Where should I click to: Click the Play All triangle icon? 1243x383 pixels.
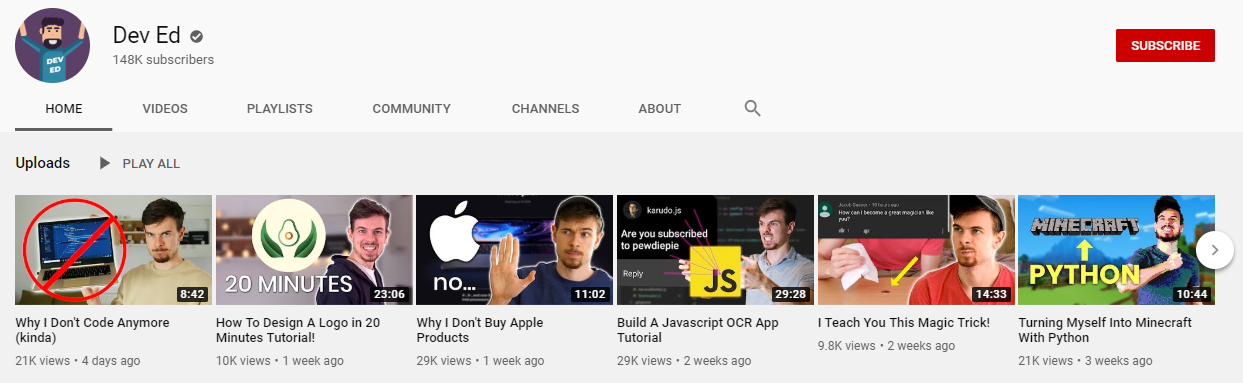click(105, 163)
